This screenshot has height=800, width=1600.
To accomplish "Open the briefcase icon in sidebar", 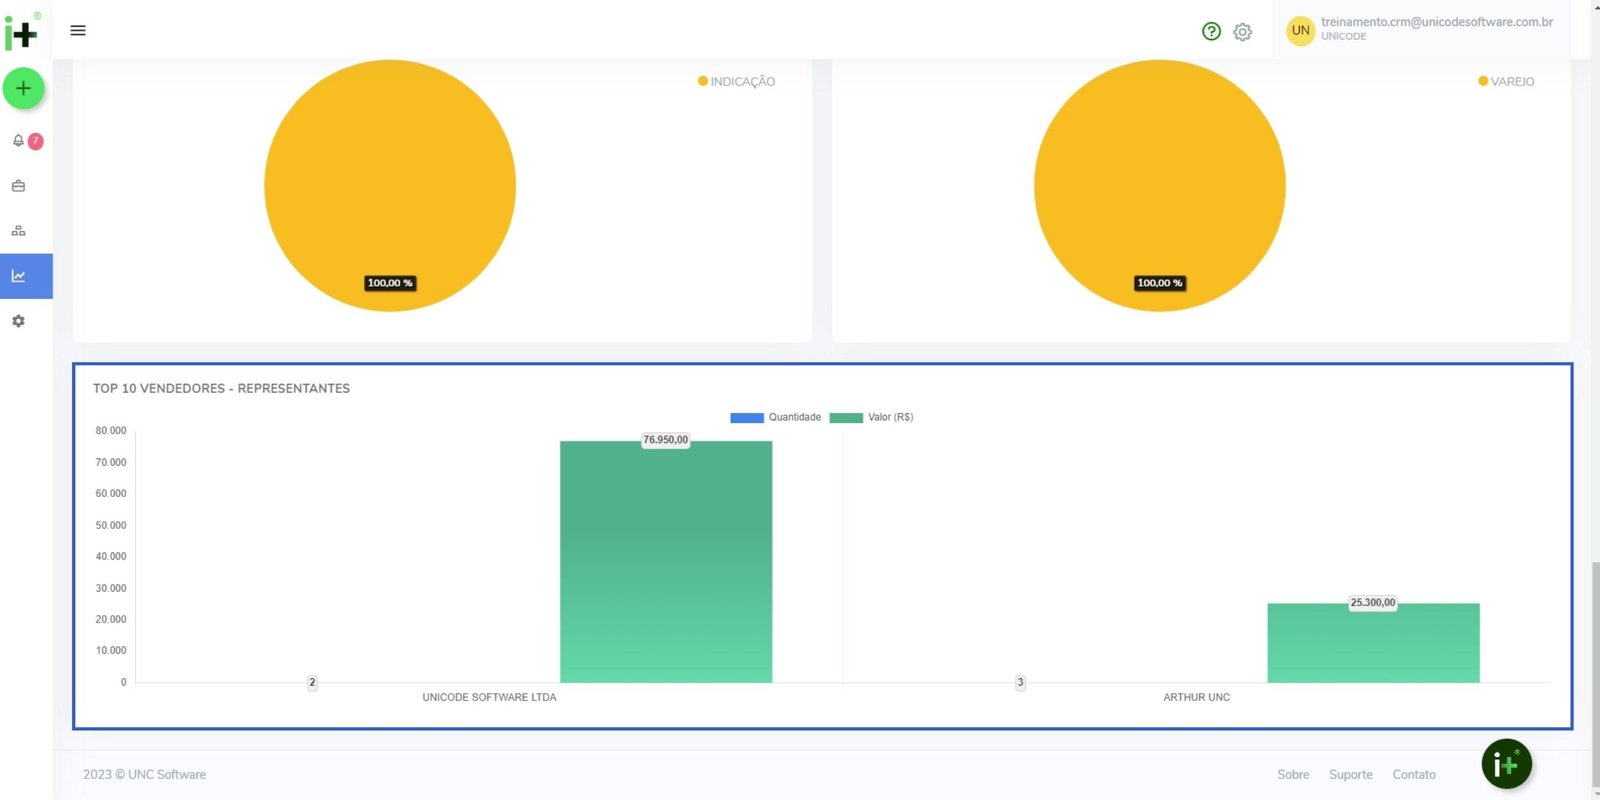I will click(18, 186).
